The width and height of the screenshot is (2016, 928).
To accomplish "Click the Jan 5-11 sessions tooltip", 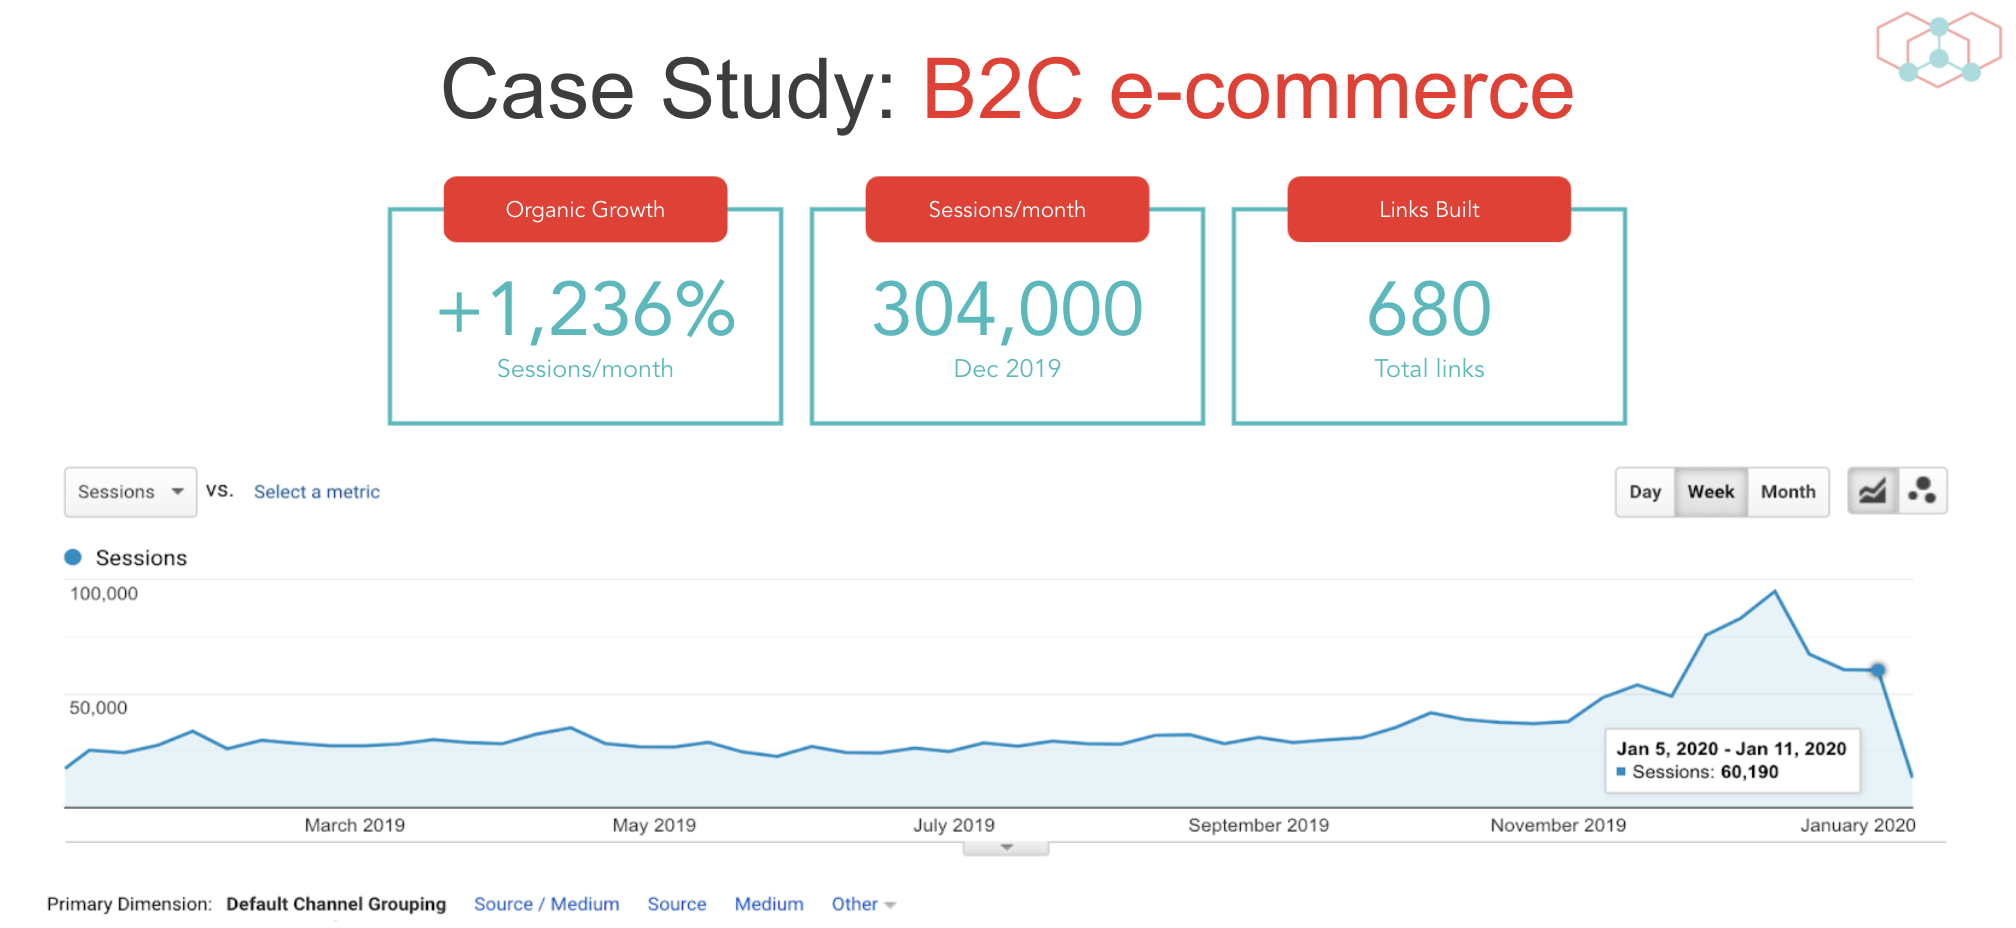I will [x=1732, y=760].
